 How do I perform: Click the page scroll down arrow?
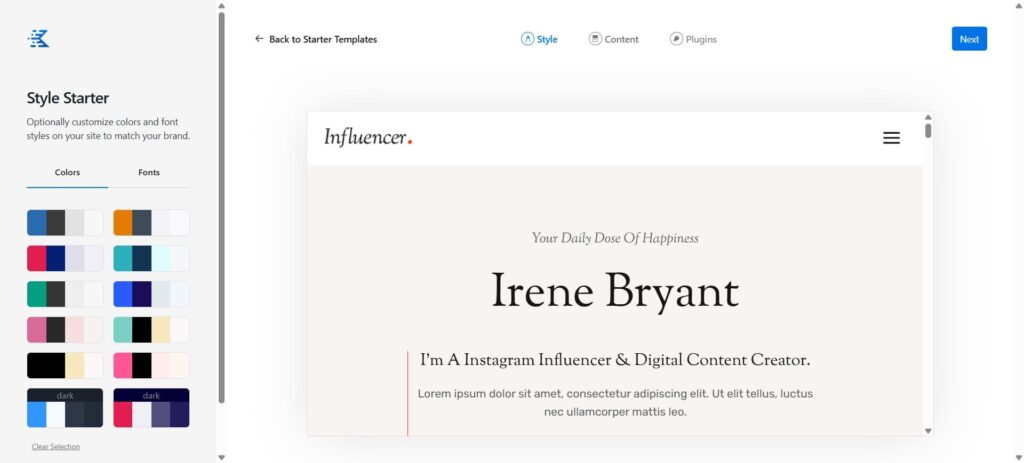[x=1017, y=458]
